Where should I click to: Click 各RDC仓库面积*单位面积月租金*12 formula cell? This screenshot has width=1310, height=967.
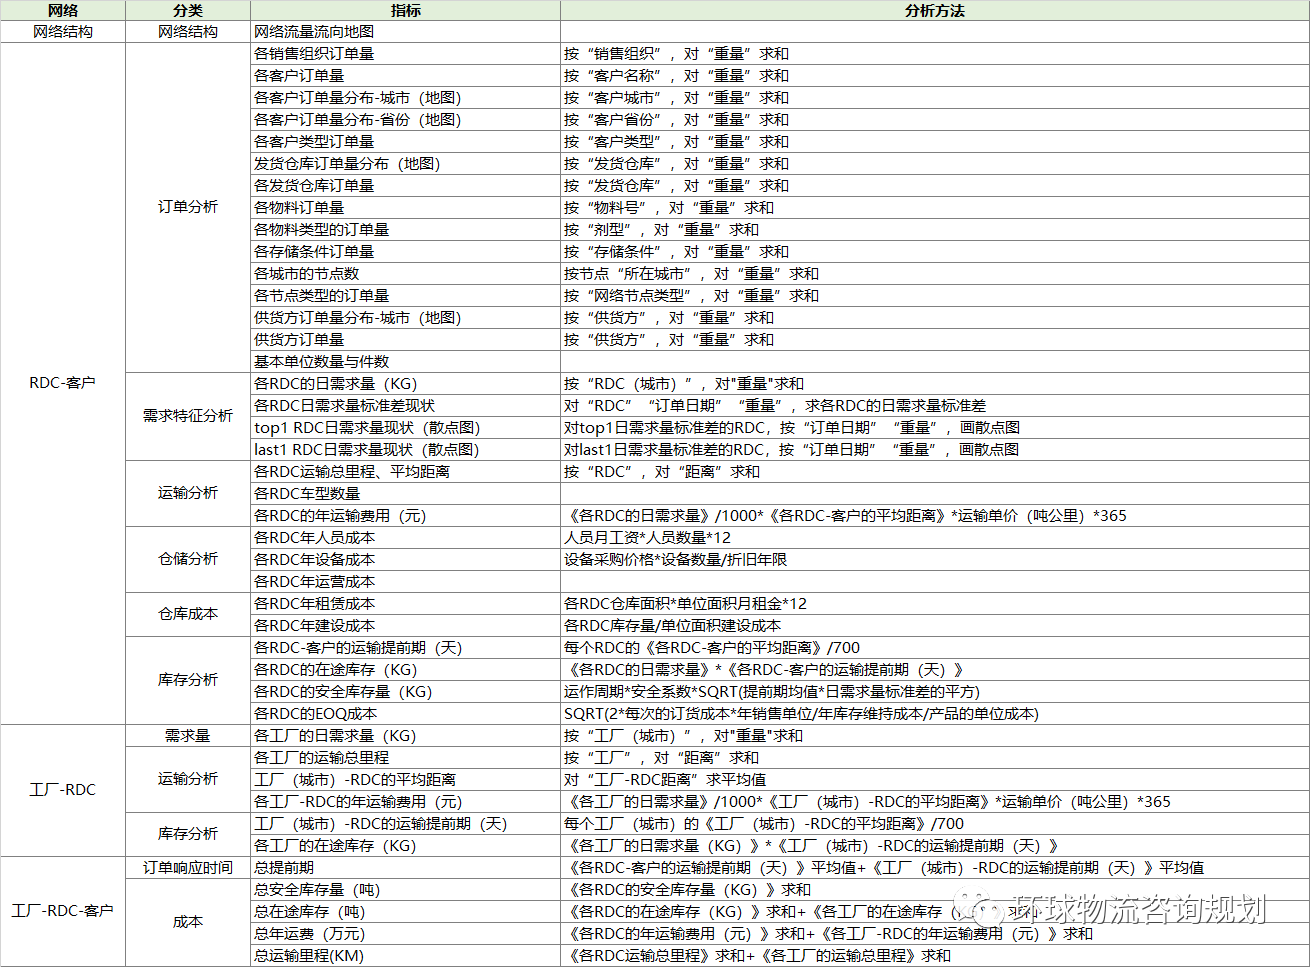pyautogui.click(x=934, y=603)
